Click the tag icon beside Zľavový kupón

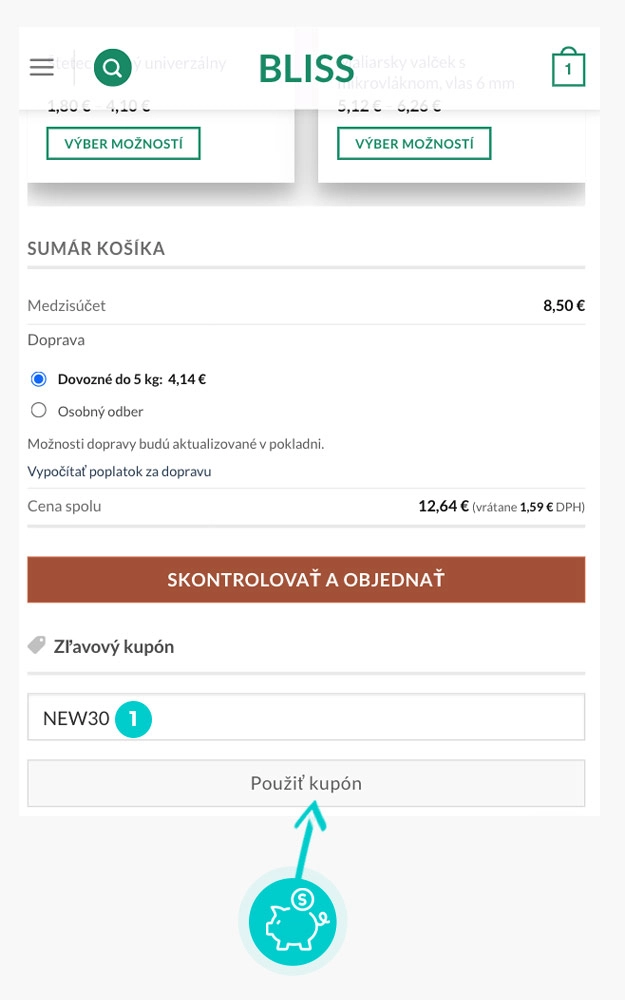pyautogui.click(x=36, y=646)
